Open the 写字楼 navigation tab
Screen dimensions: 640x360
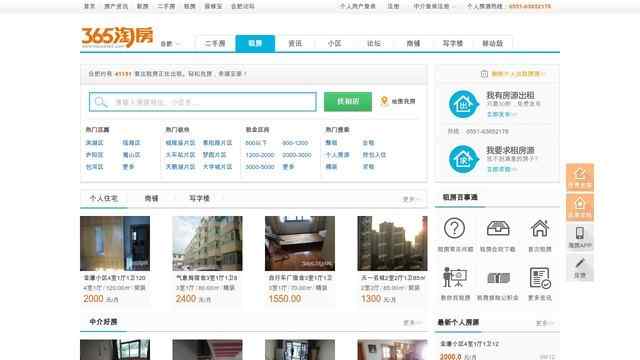[453, 43]
